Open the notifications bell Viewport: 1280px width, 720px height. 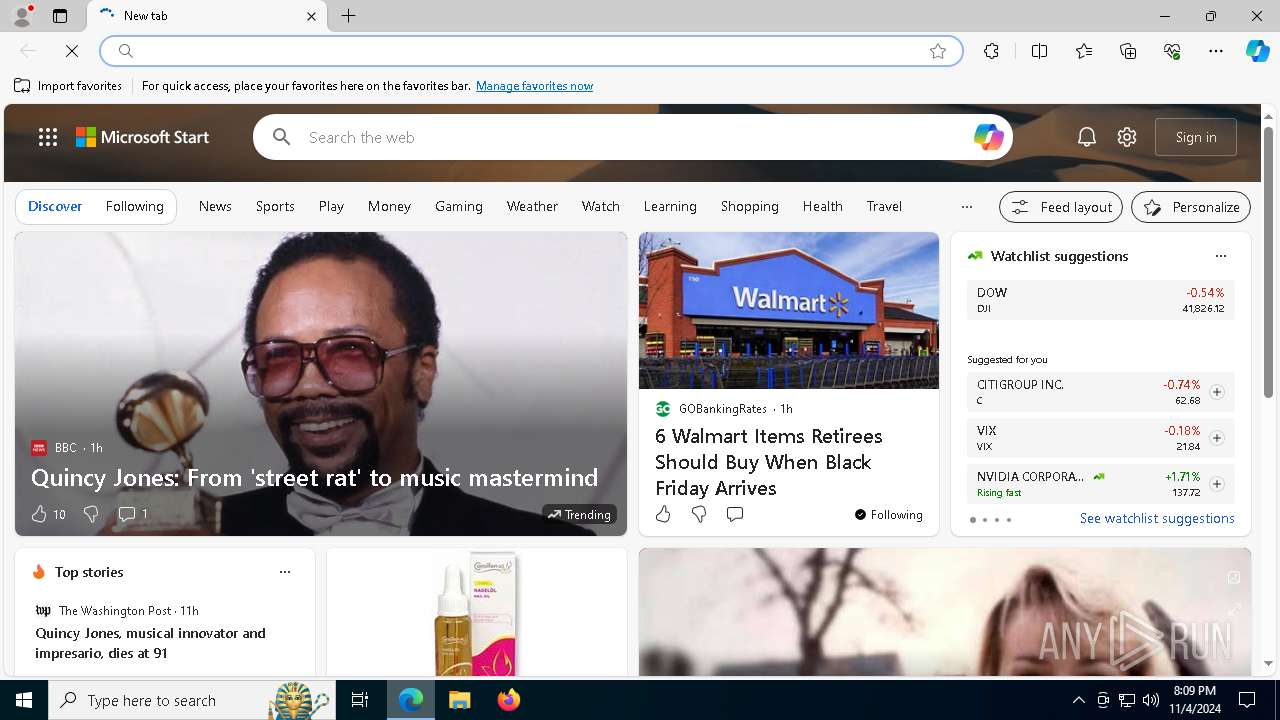click(x=1087, y=137)
